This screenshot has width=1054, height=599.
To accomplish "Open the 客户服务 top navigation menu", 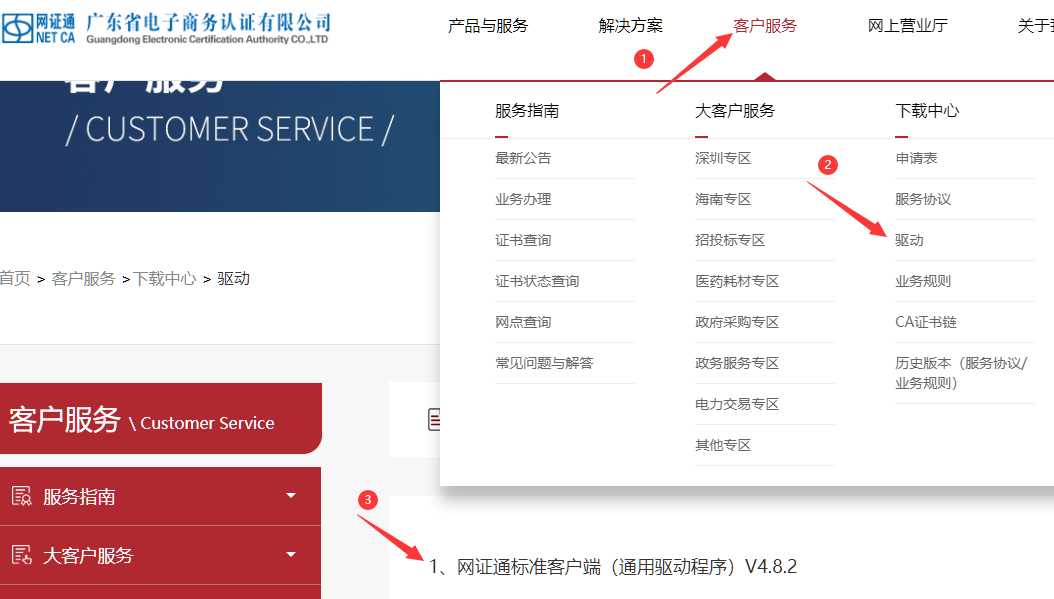I will tap(765, 26).
